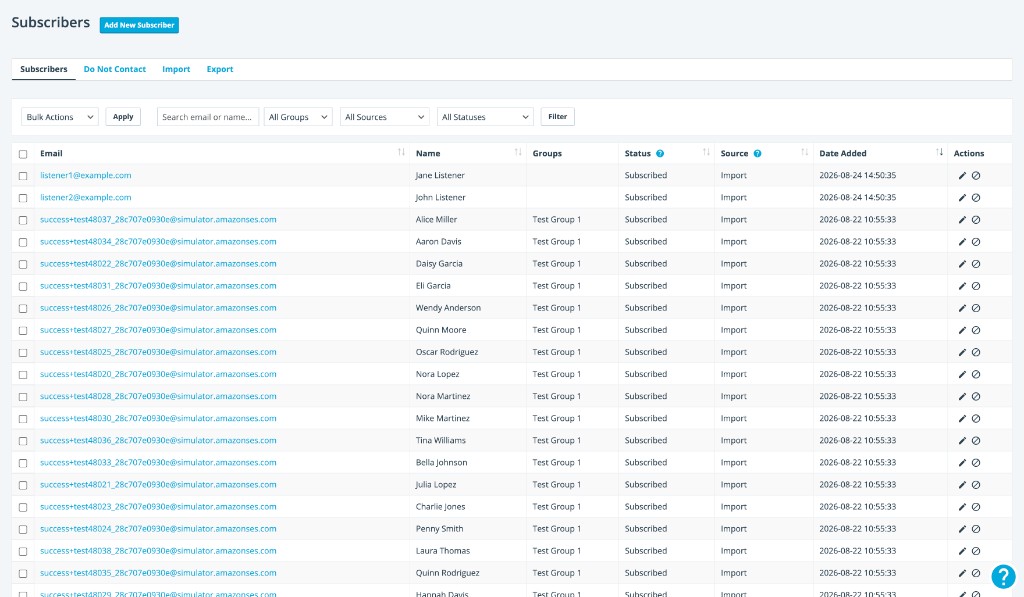Select Daisy Garcia's row checkbox
The image size is (1024, 597).
click(x=23, y=265)
